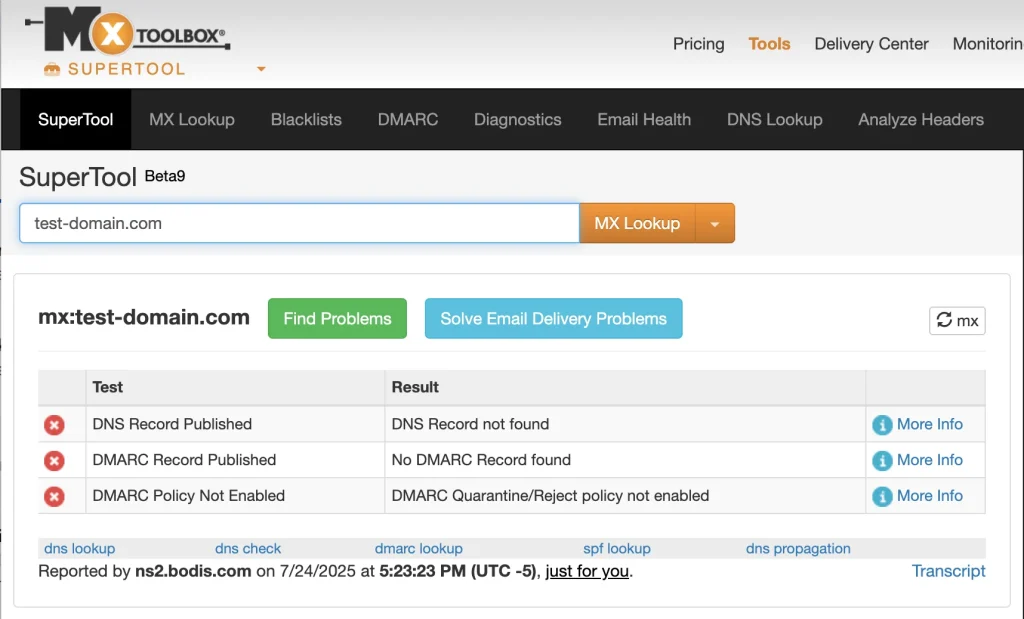The height and width of the screenshot is (619, 1024).
Task: Expand the SUPERTOOL dropdown arrow under the logo
Action: [x=261, y=69]
